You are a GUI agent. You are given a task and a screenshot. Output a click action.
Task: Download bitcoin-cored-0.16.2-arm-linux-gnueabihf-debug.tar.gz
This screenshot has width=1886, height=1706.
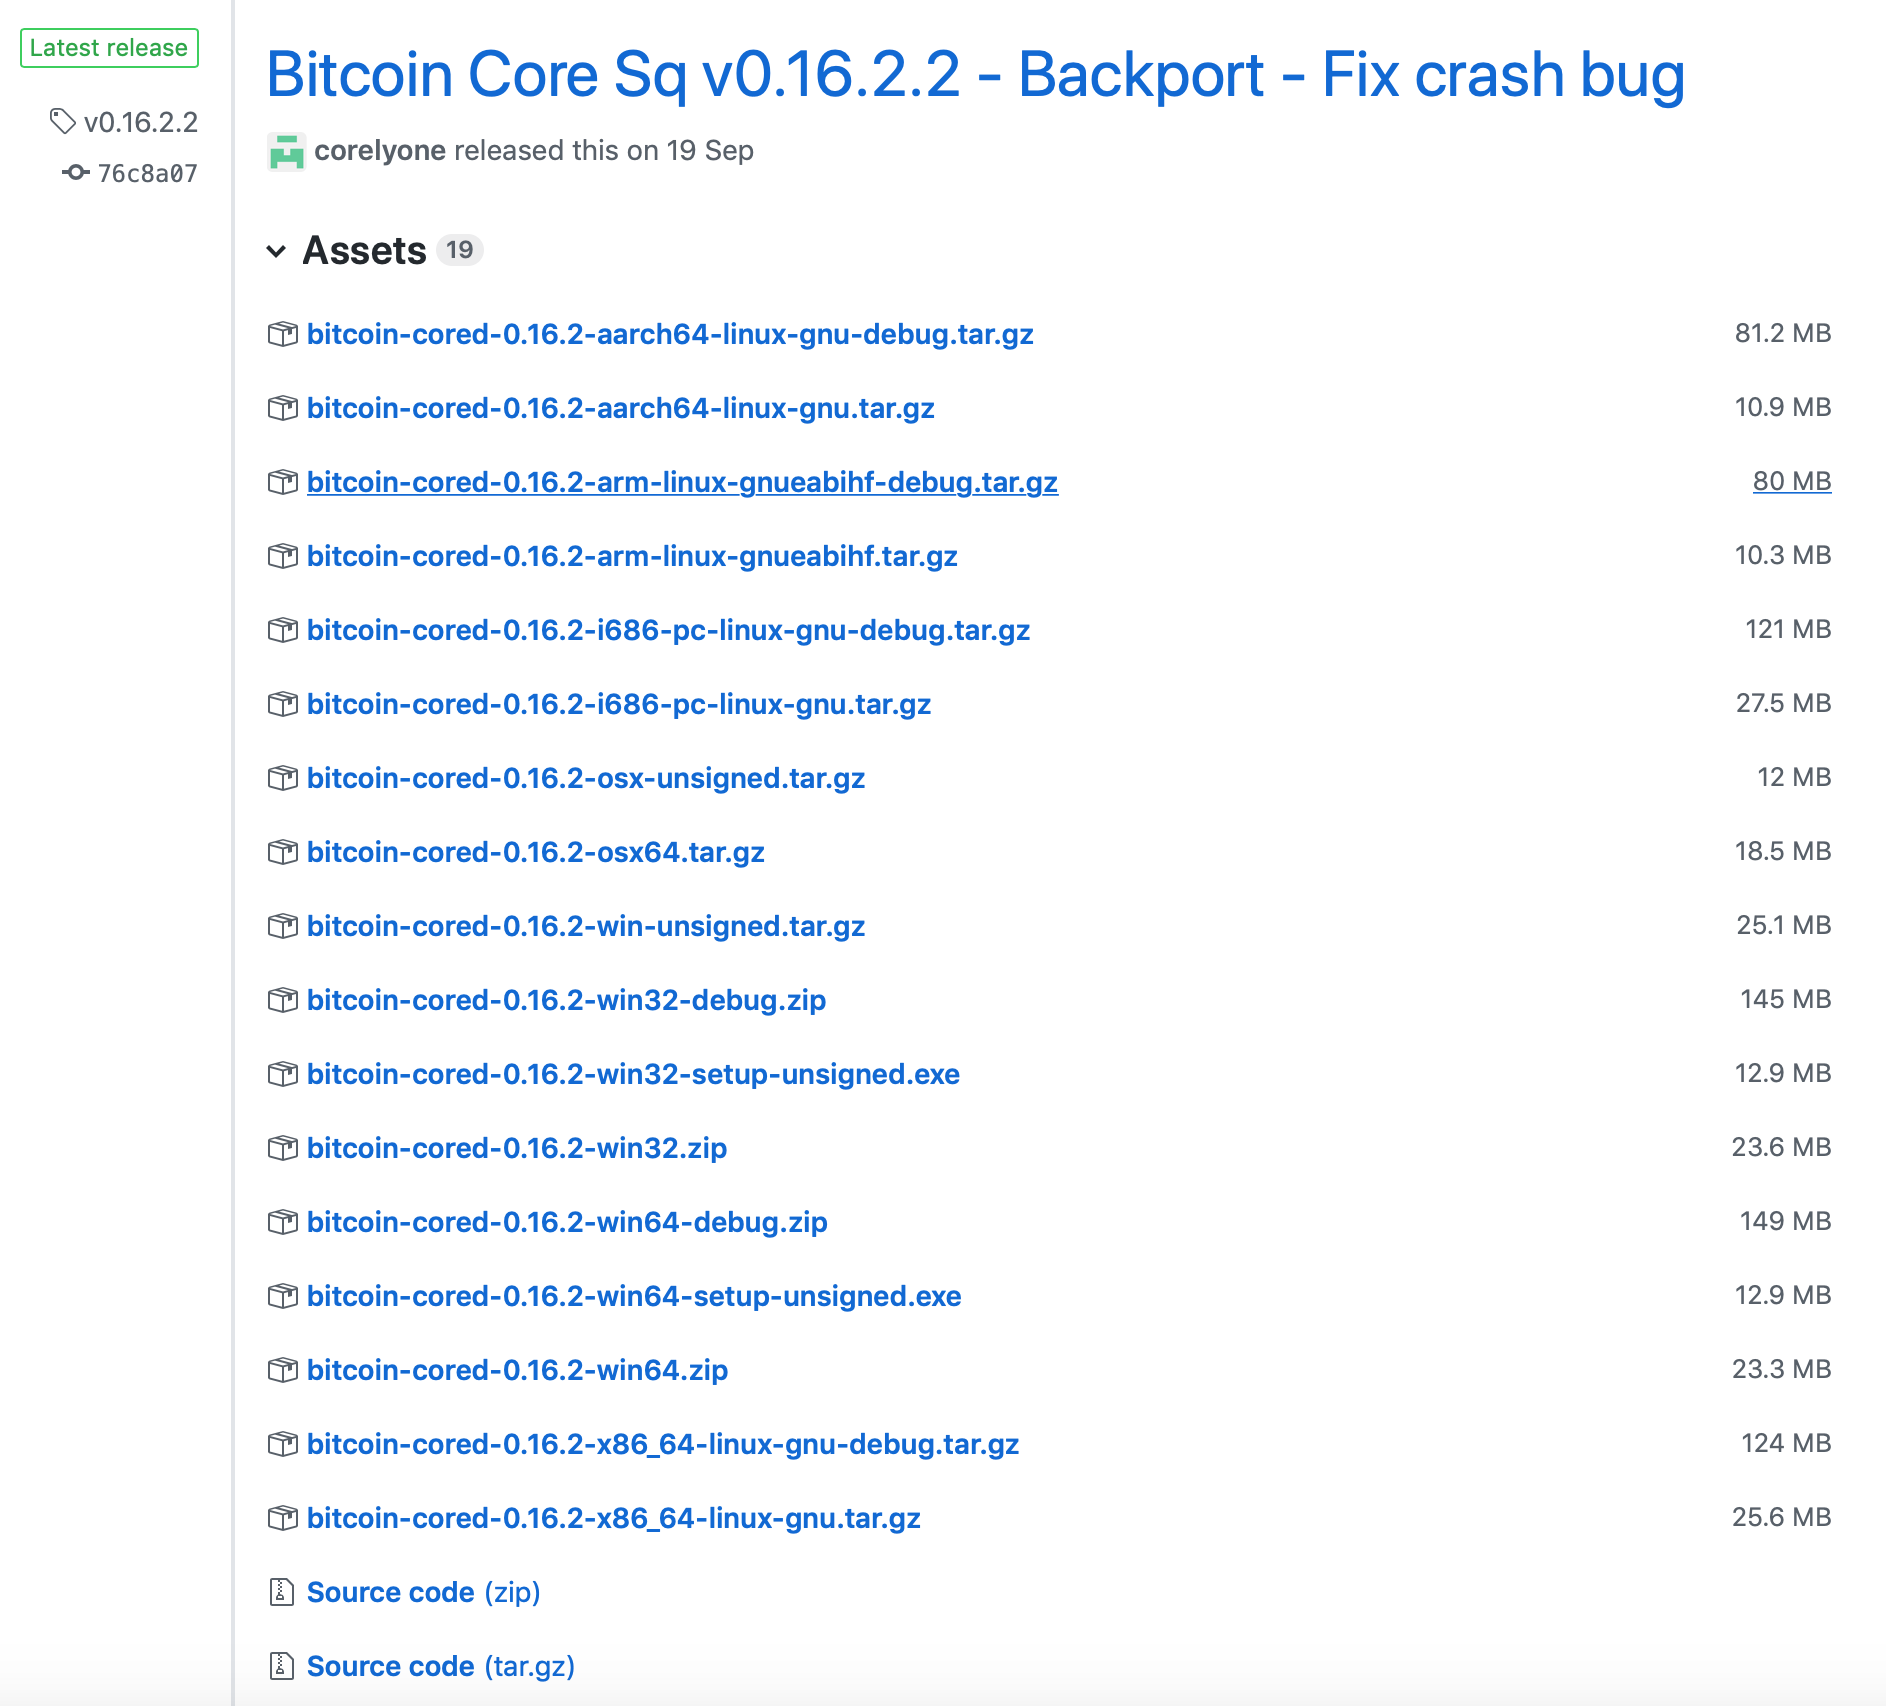[x=682, y=482]
